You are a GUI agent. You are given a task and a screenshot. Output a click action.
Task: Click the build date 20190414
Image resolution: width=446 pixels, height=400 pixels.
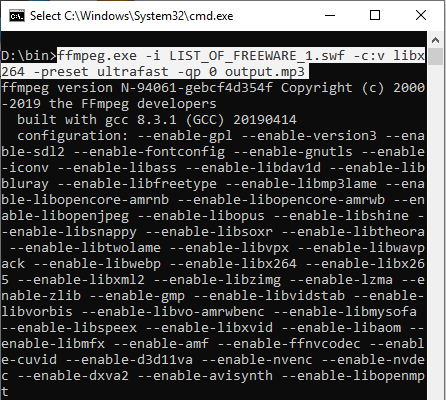[265, 120]
